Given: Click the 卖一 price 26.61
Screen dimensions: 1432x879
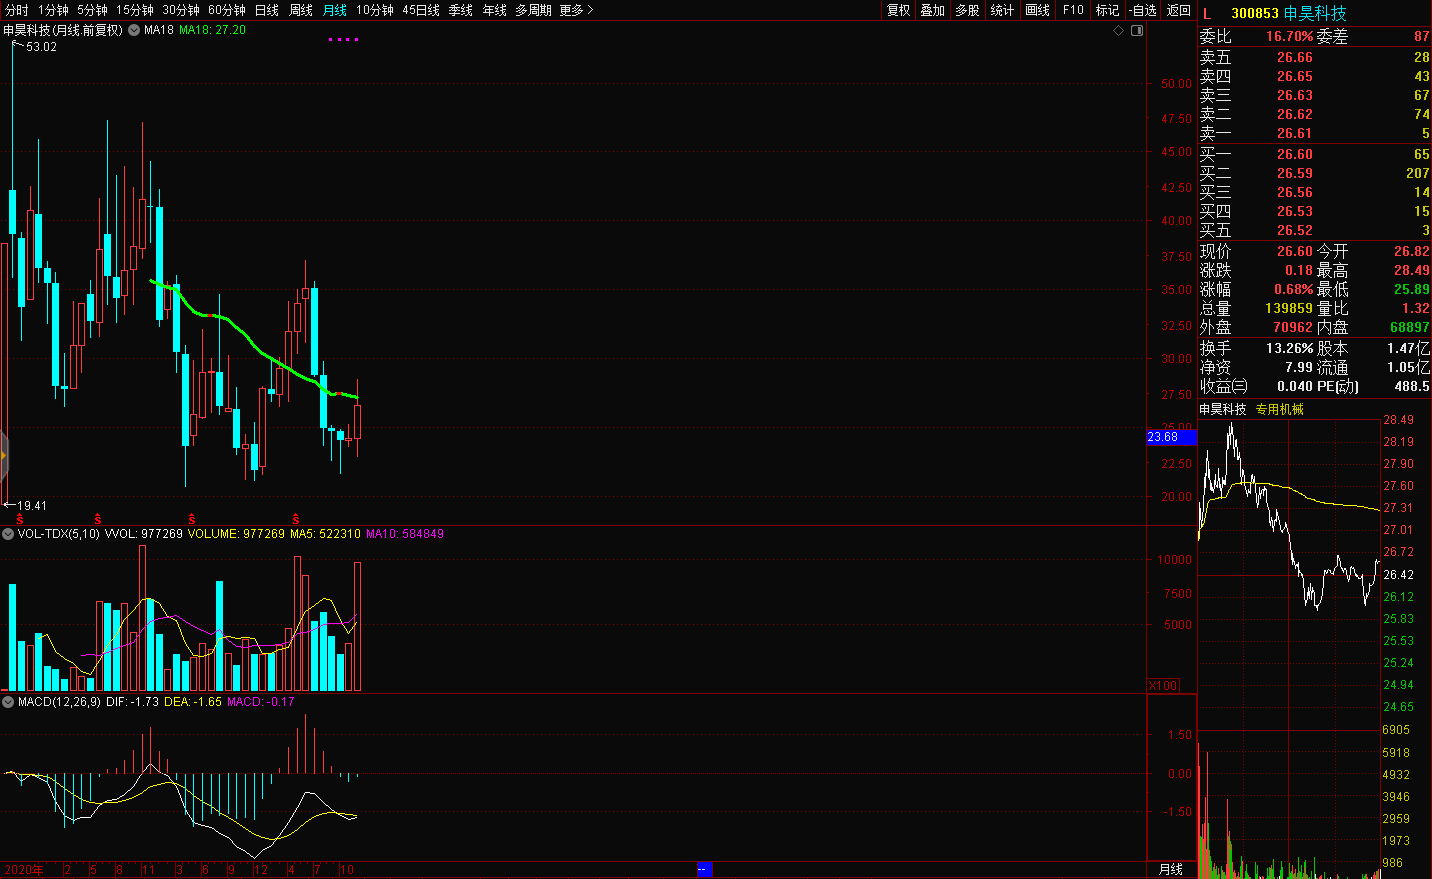Looking at the screenshot, I should pos(1295,133).
